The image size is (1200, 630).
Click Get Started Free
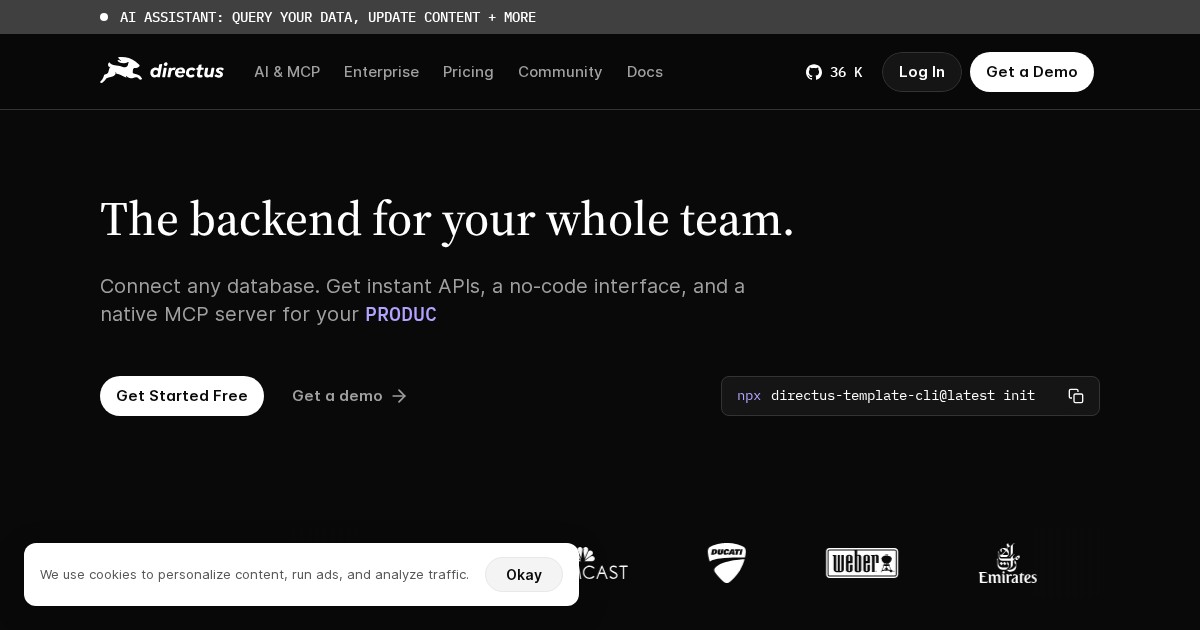coord(182,396)
